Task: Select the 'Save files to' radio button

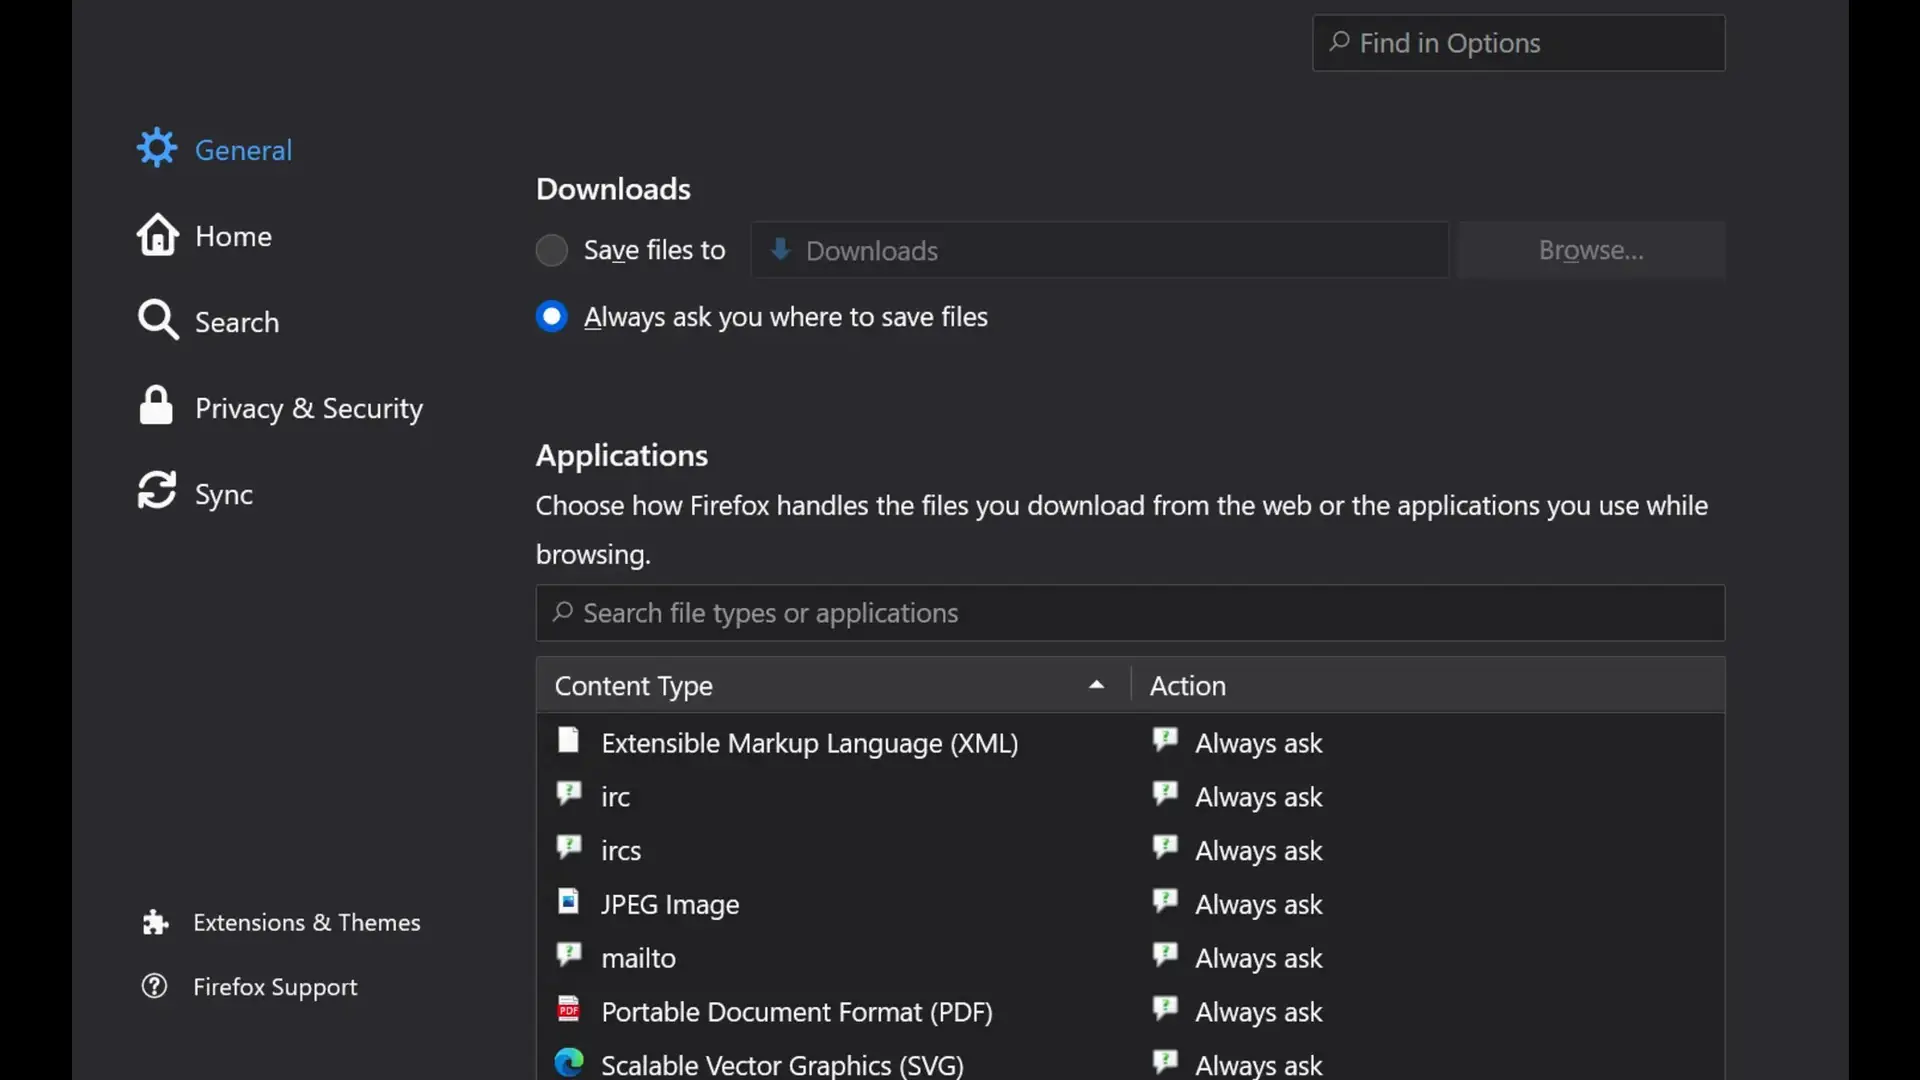Action: [x=552, y=250]
